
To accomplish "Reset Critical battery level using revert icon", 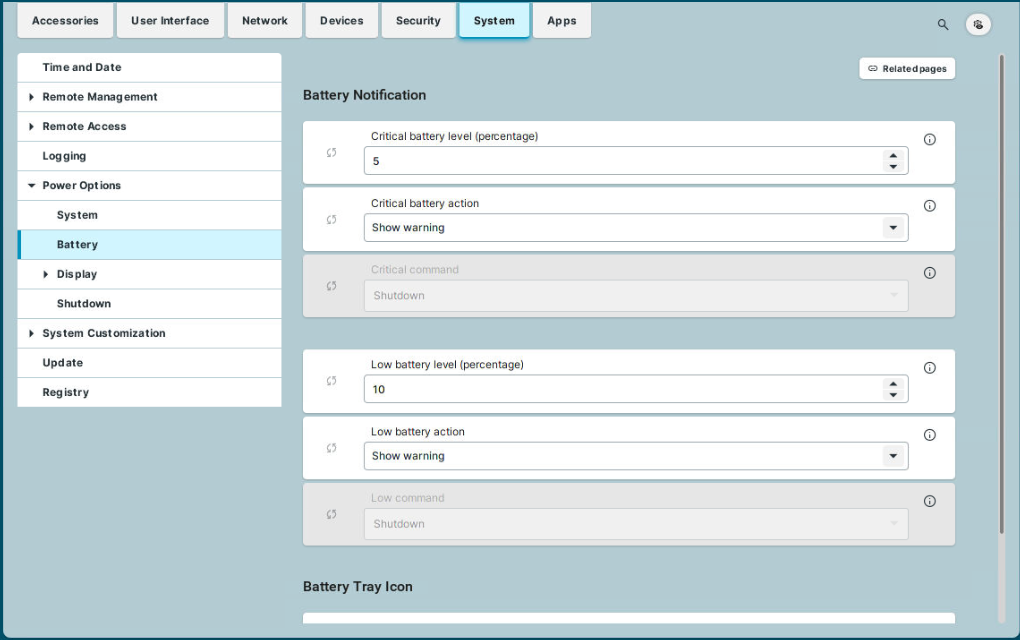I will 332,153.
